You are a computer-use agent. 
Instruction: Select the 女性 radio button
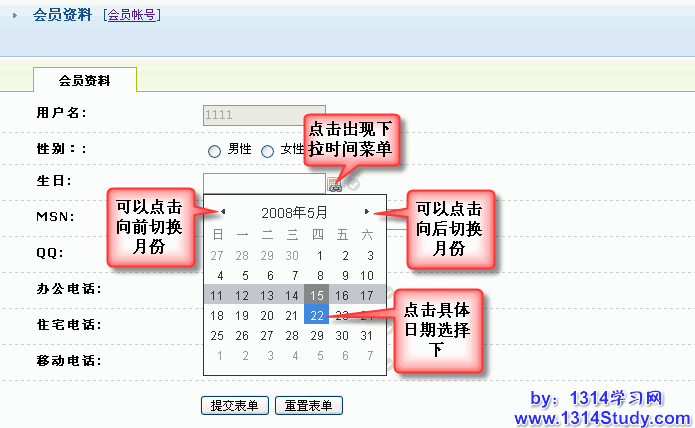tap(267, 151)
